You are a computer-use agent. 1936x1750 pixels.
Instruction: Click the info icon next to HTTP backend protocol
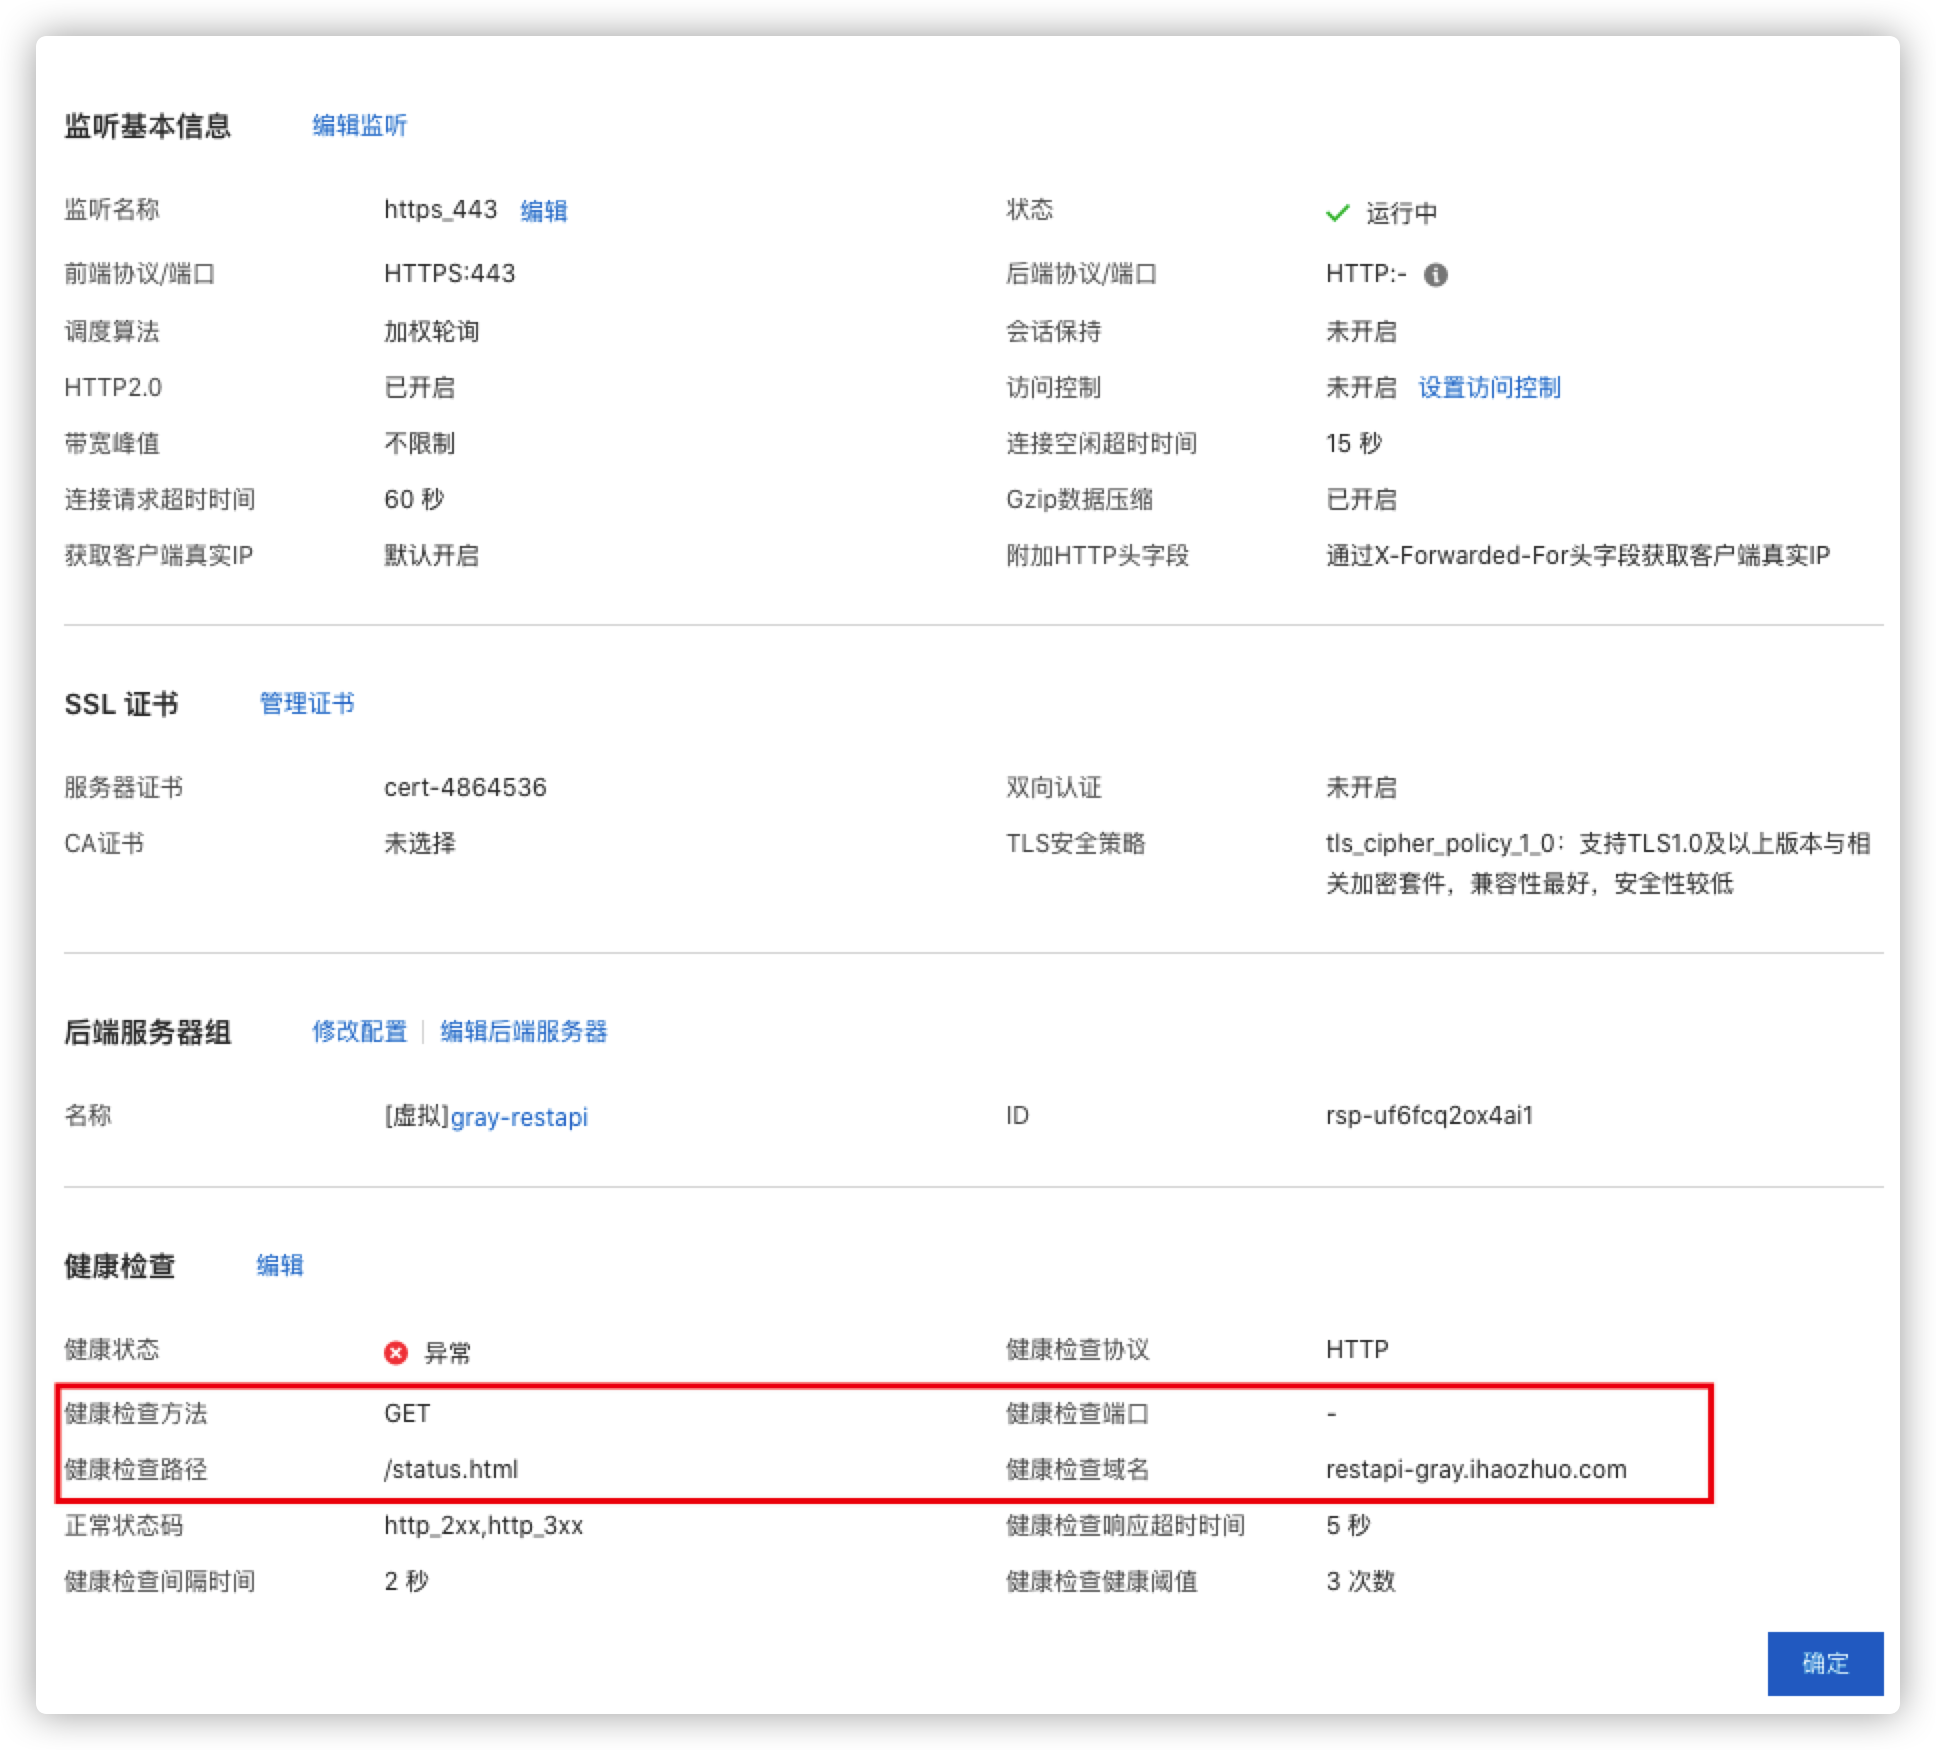point(1437,273)
